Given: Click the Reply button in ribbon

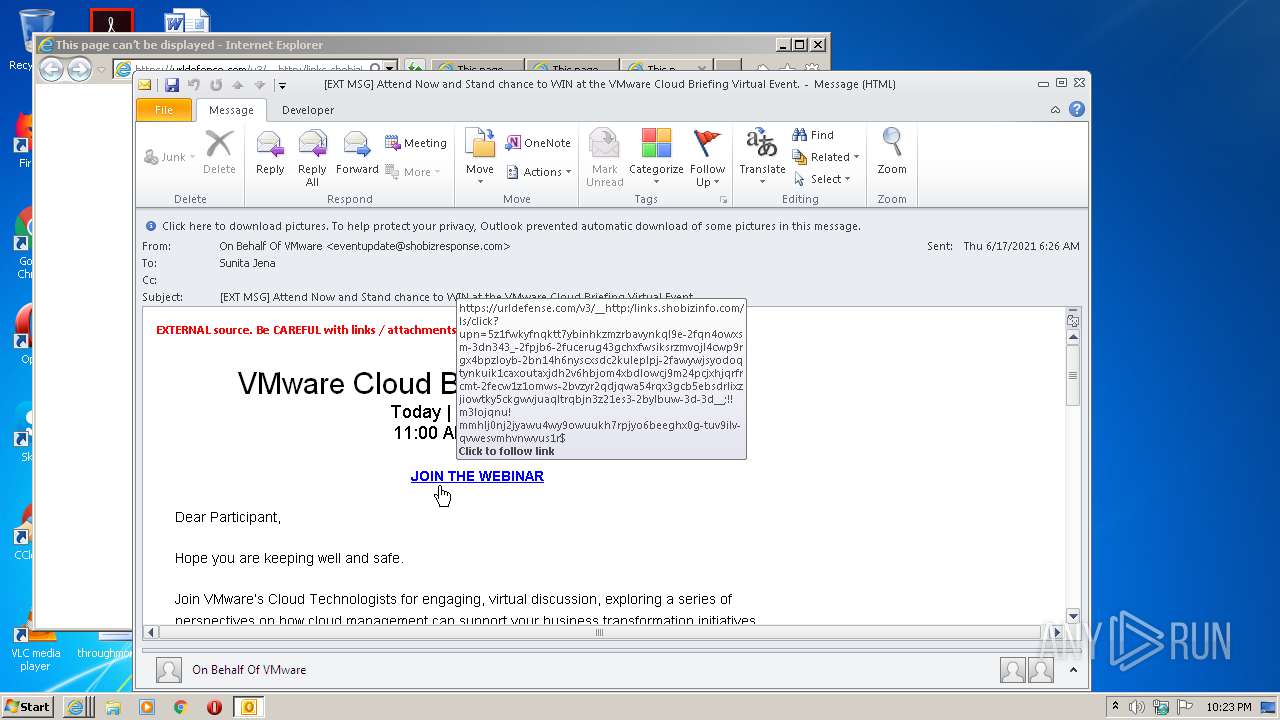Looking at the screenshot, I should (x=270, y=153).
